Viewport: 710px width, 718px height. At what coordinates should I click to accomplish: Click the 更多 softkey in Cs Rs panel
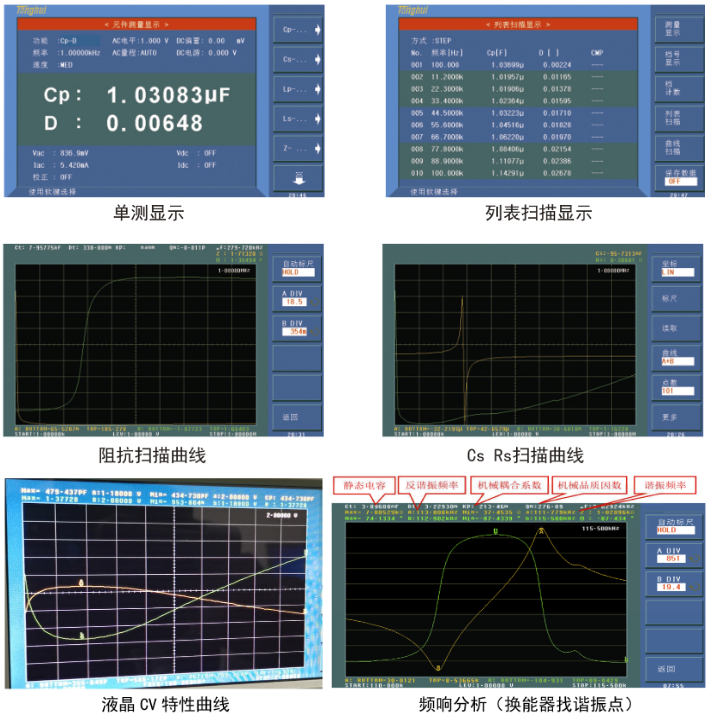pos(677,417)
